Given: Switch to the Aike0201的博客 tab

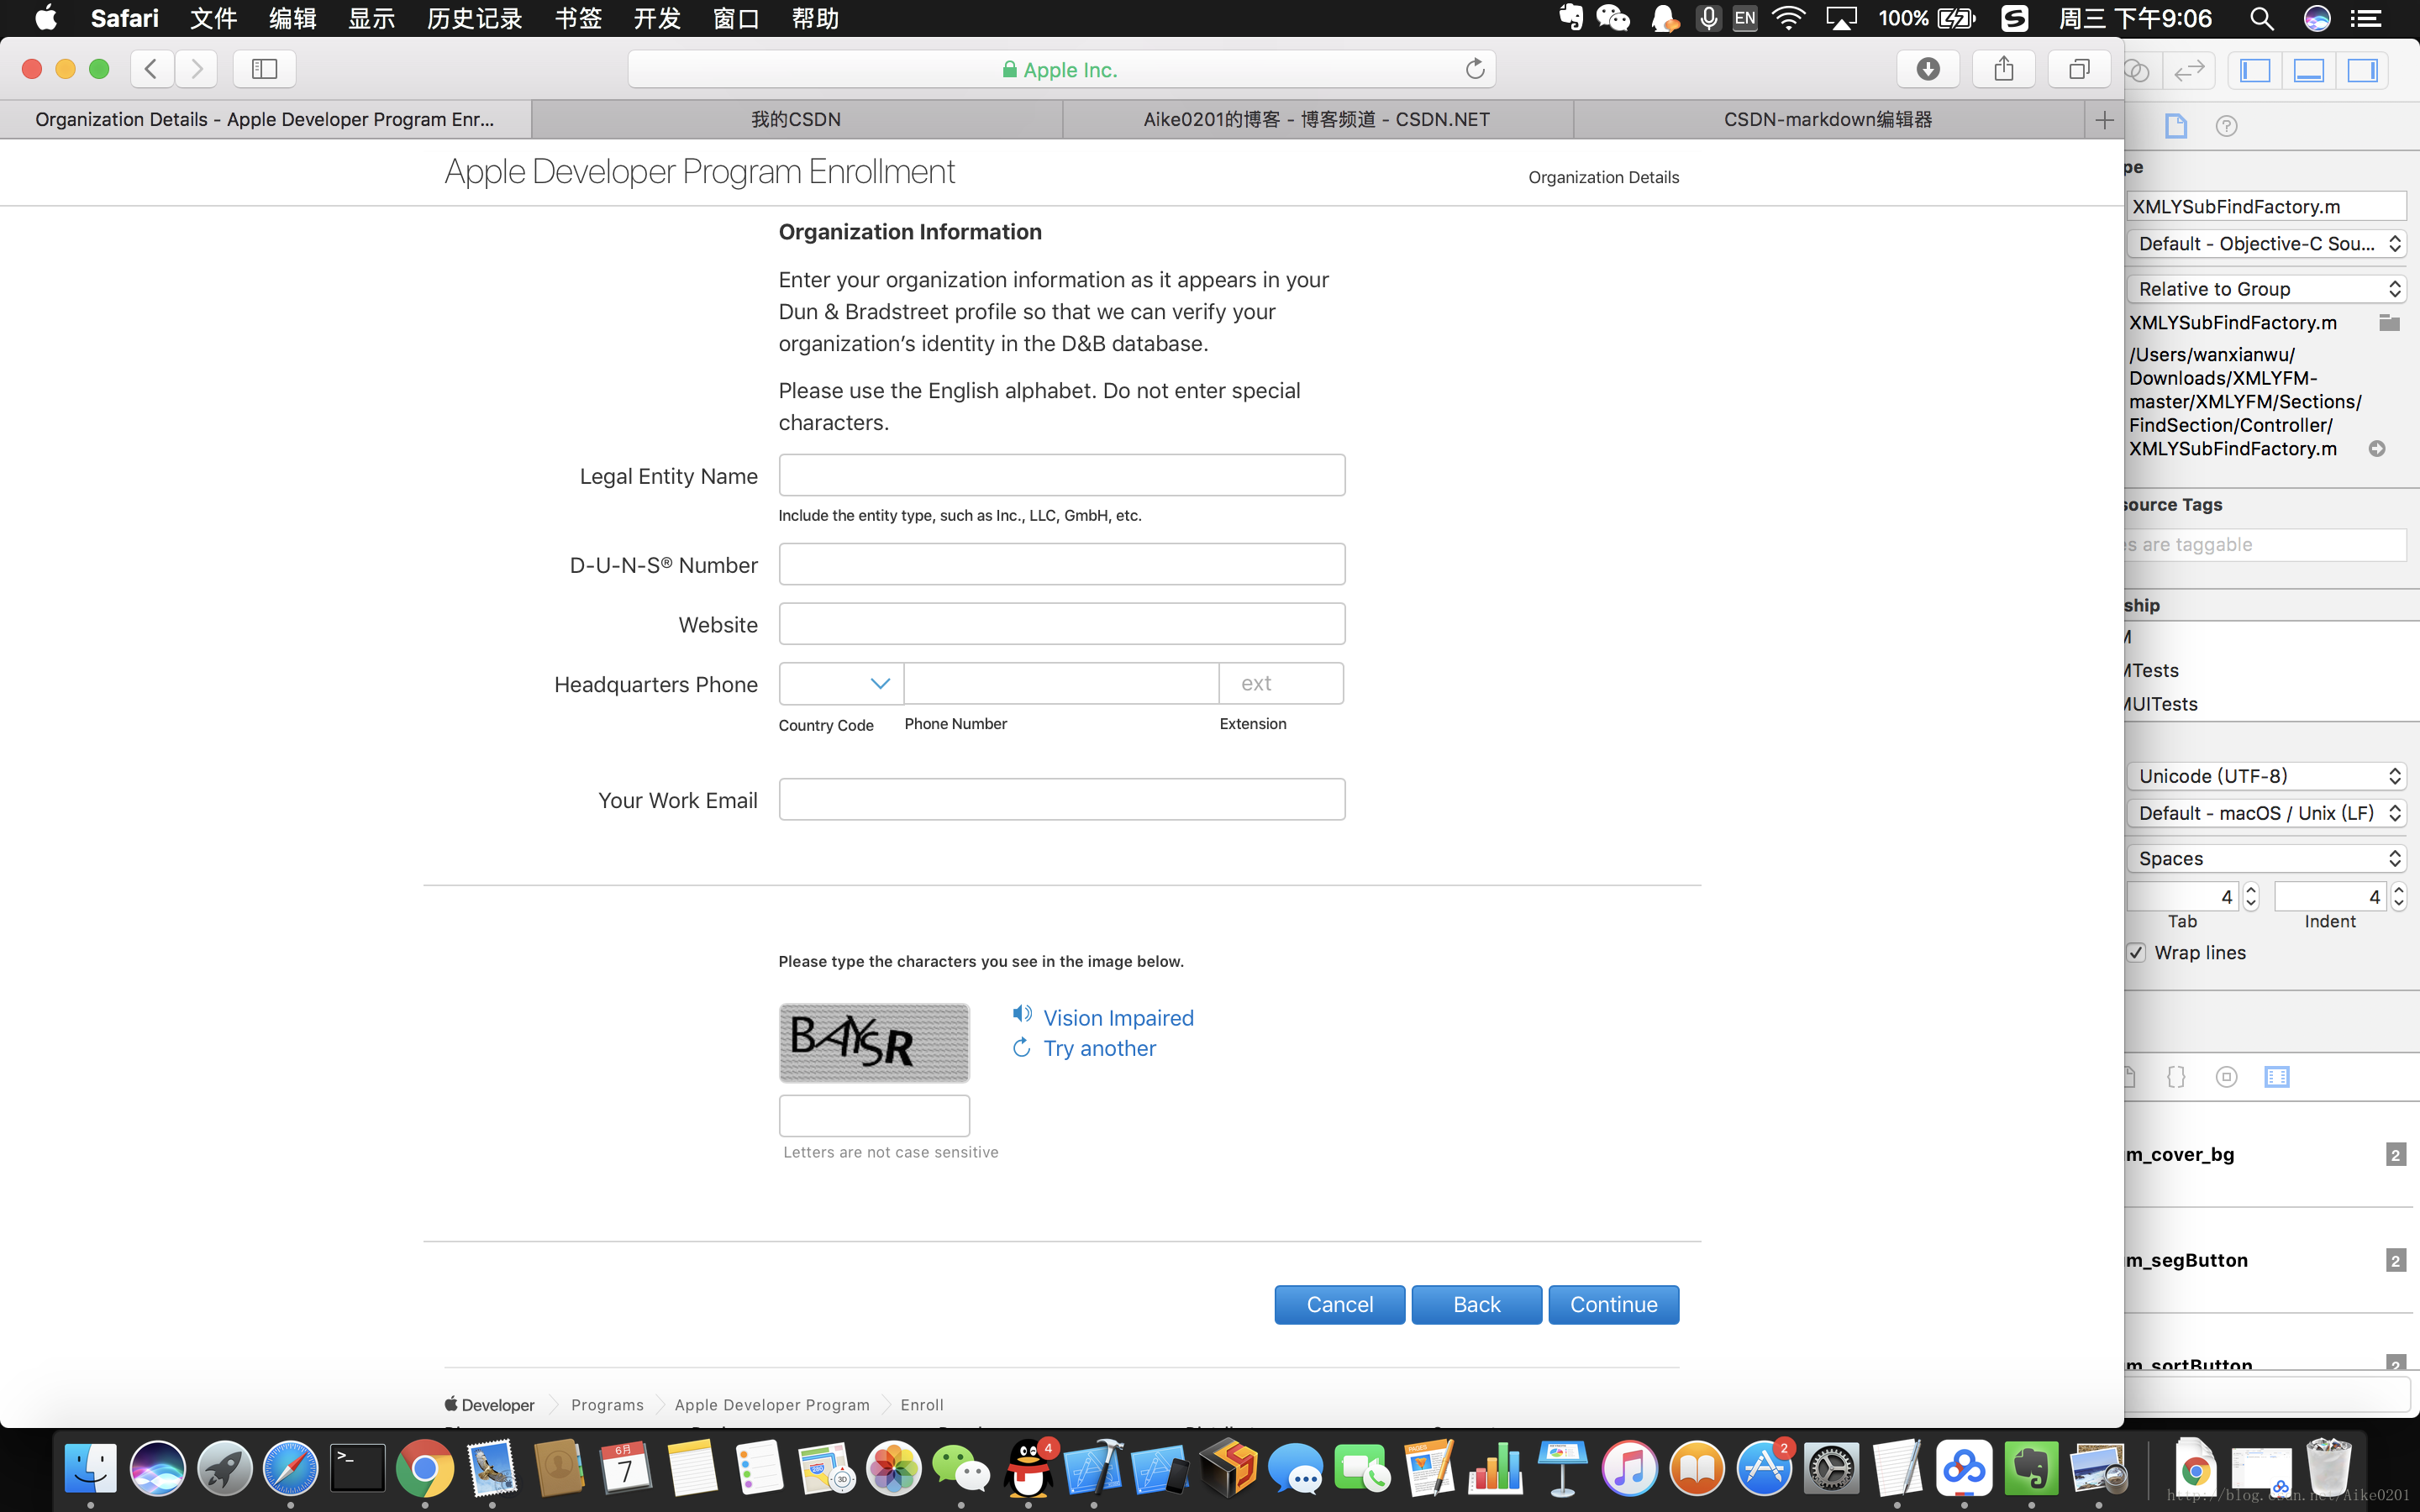Looking at the screenshot, I should point(1317,119).
